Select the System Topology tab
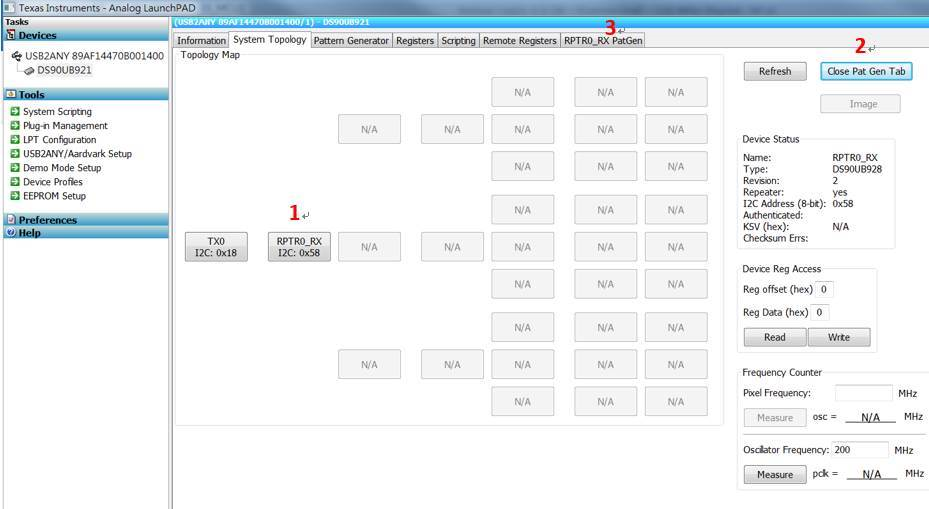 270,39
